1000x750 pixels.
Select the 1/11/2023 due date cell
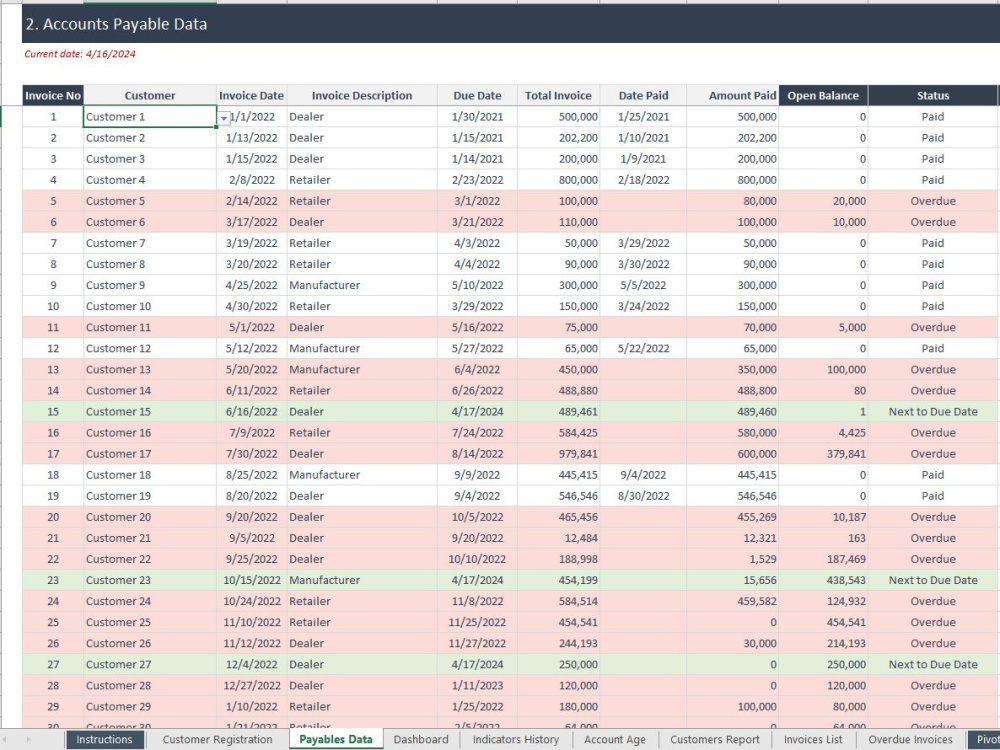point(477,685)
